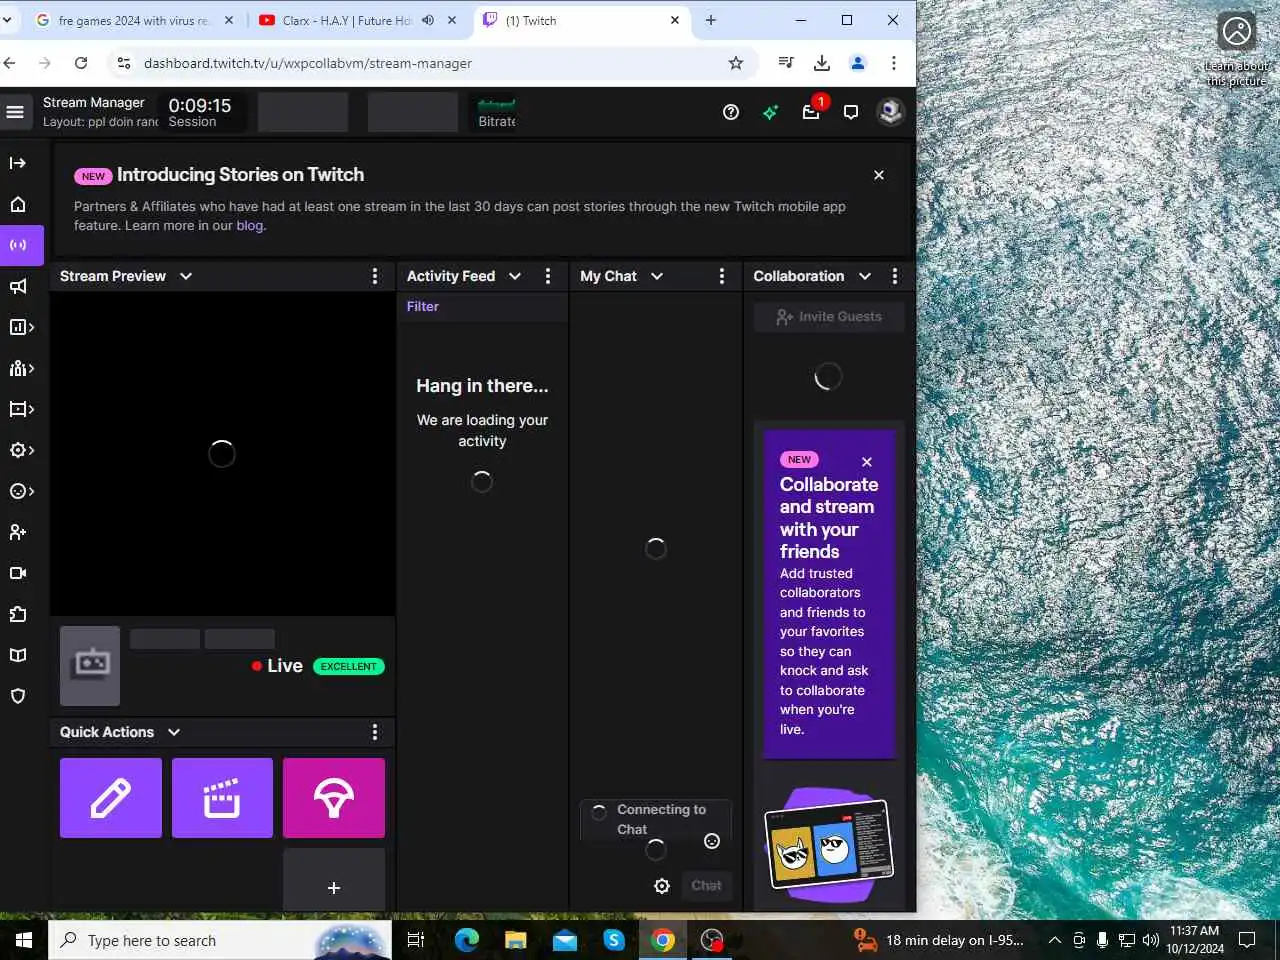This screenshot has height=960, width=1280.
Task: Open Chrome downloads icon
Action: click(822, 63)
